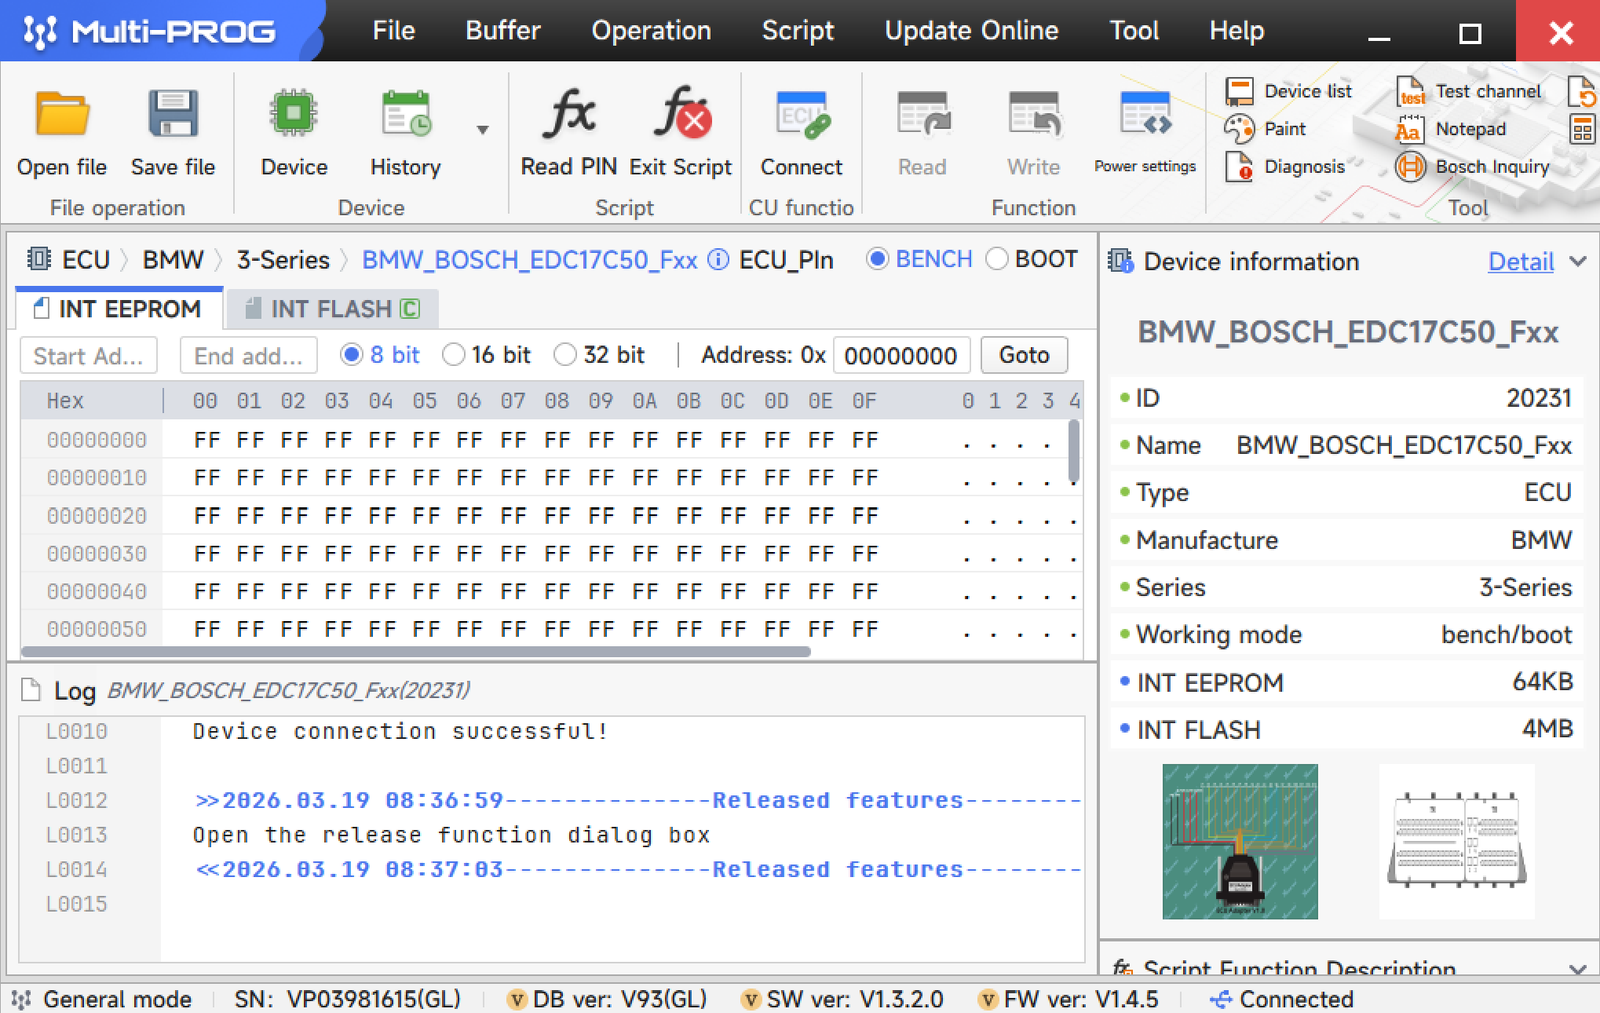Switch to the INT FLASH tab
Image resolution: width=1600 pixels, height=1013 pixels.
tap(332, 309)
